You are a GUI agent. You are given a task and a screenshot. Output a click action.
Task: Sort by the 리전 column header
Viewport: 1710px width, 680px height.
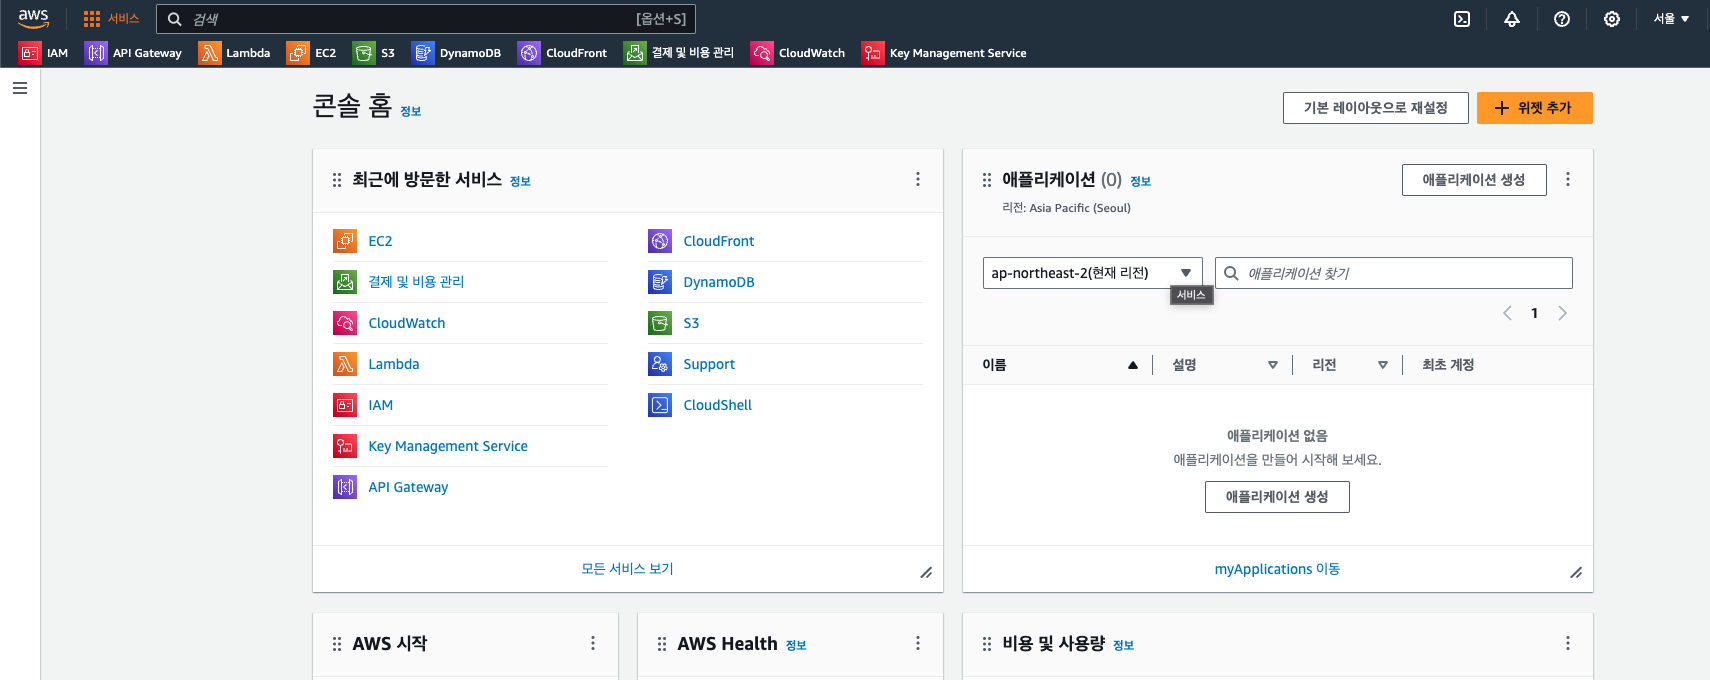pos(1350,365)
